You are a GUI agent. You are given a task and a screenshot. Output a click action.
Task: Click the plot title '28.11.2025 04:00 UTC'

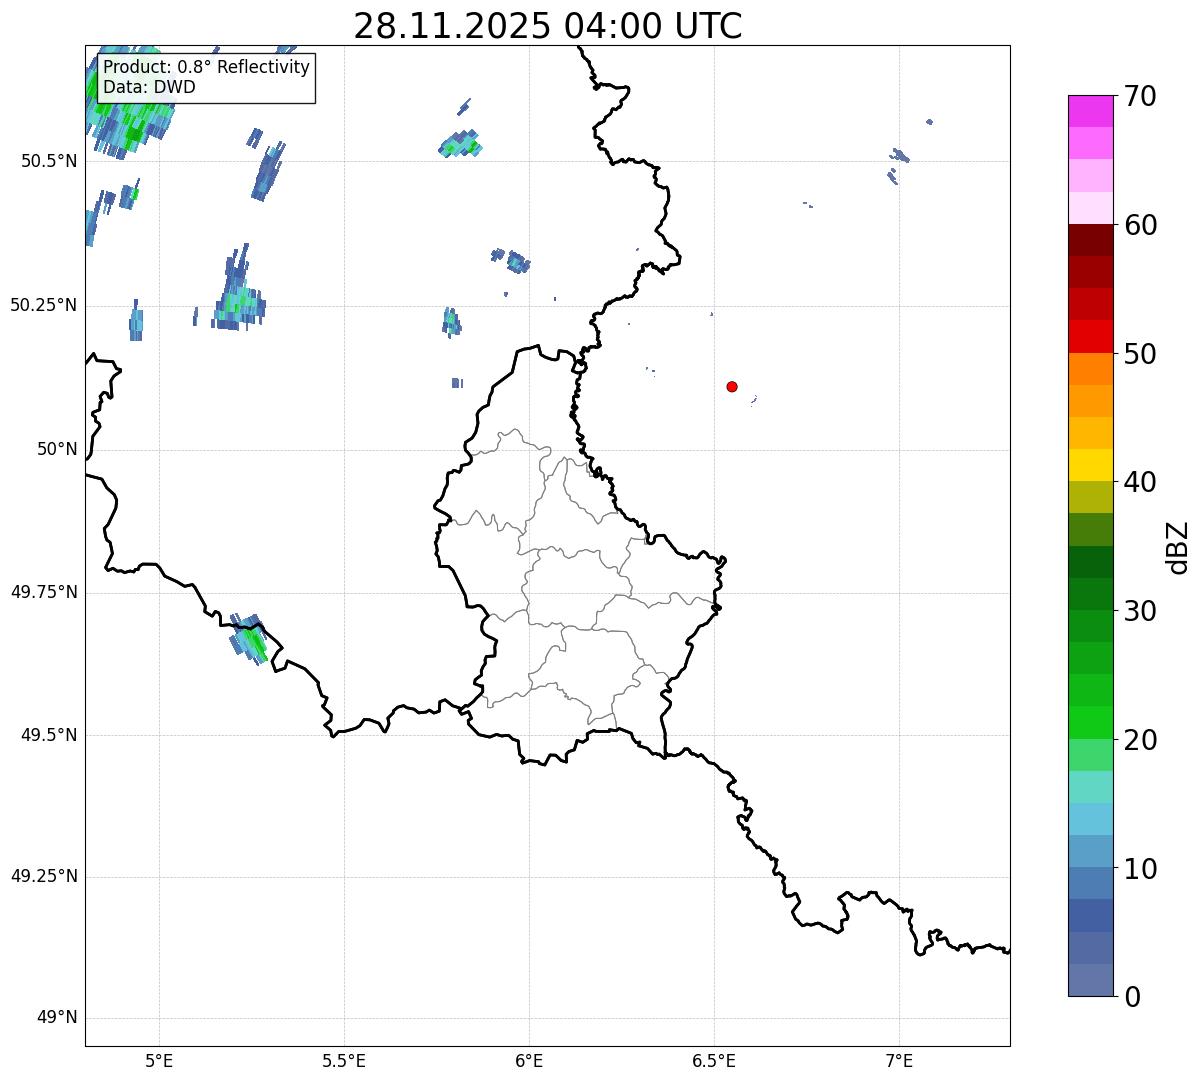click(x=548, y=25)
